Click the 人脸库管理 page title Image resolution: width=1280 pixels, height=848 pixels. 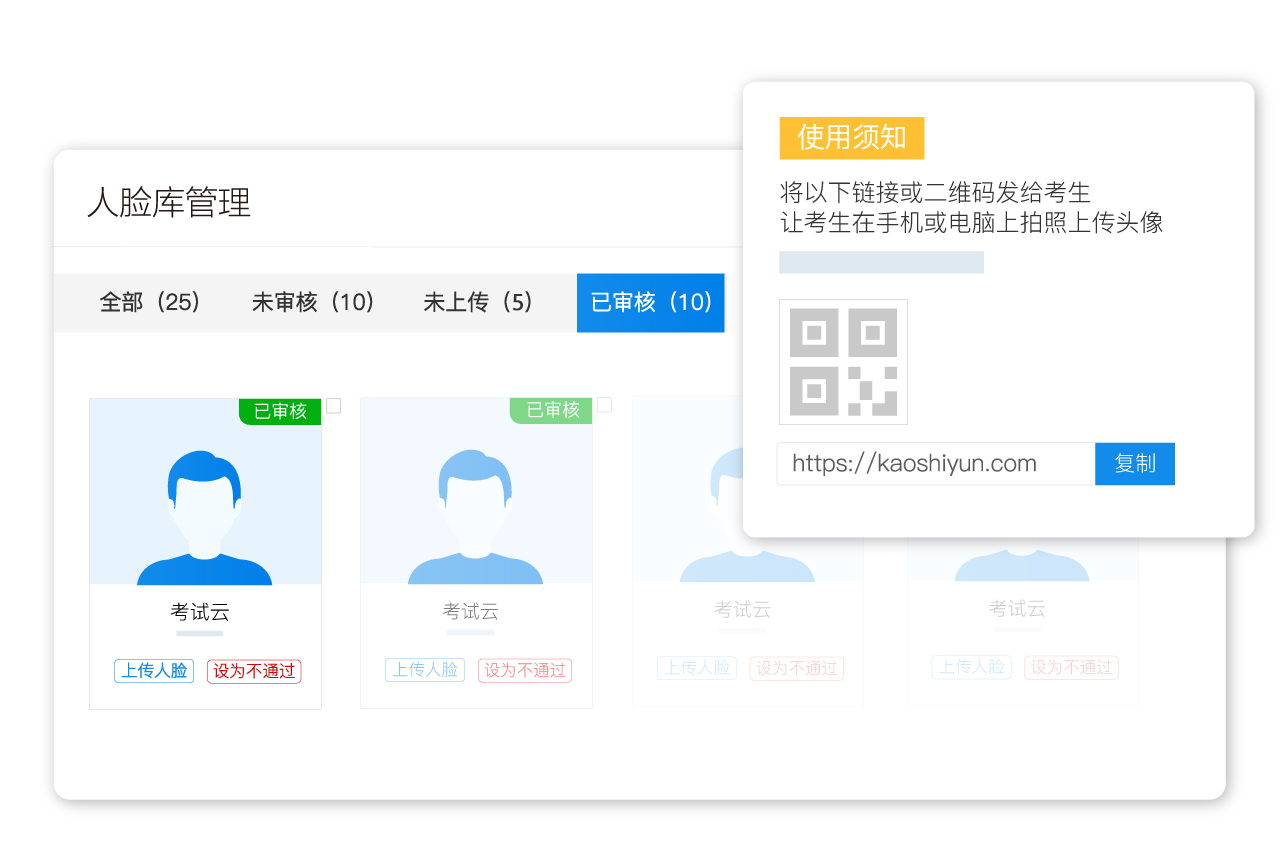169,203
